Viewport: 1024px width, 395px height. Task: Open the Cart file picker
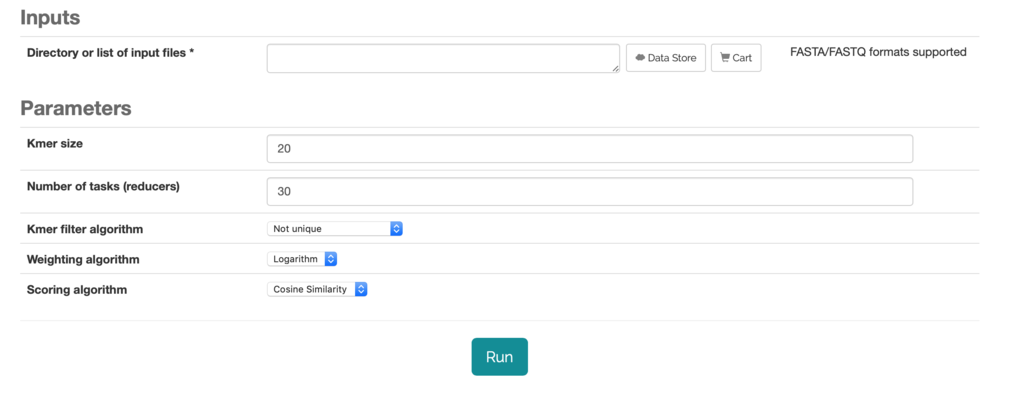click(736, 58)
